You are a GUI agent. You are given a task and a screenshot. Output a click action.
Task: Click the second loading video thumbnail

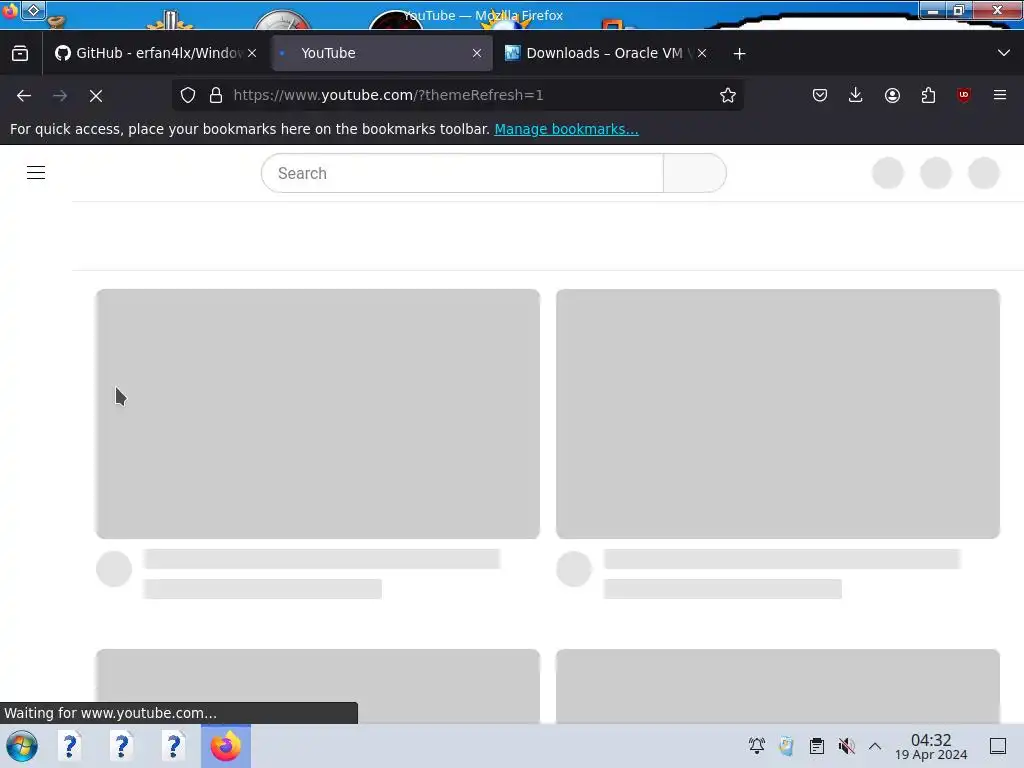778,414
